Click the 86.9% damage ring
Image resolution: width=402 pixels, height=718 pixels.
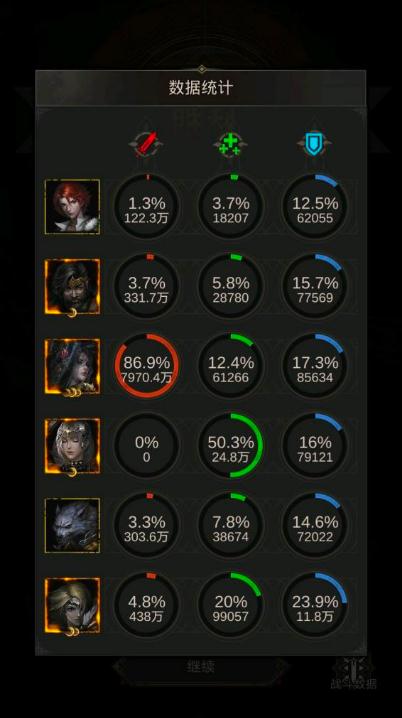(146, 366)
